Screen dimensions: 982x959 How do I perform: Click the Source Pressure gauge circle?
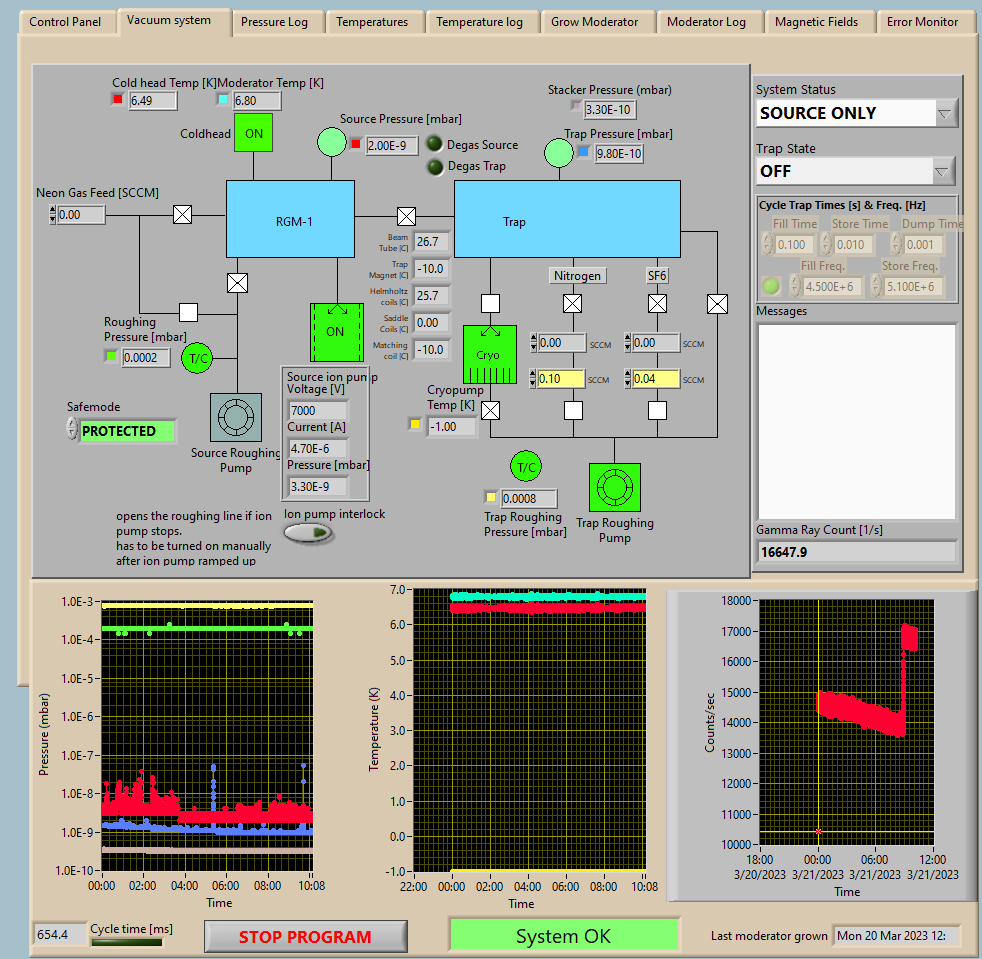(x=331, y=143)
